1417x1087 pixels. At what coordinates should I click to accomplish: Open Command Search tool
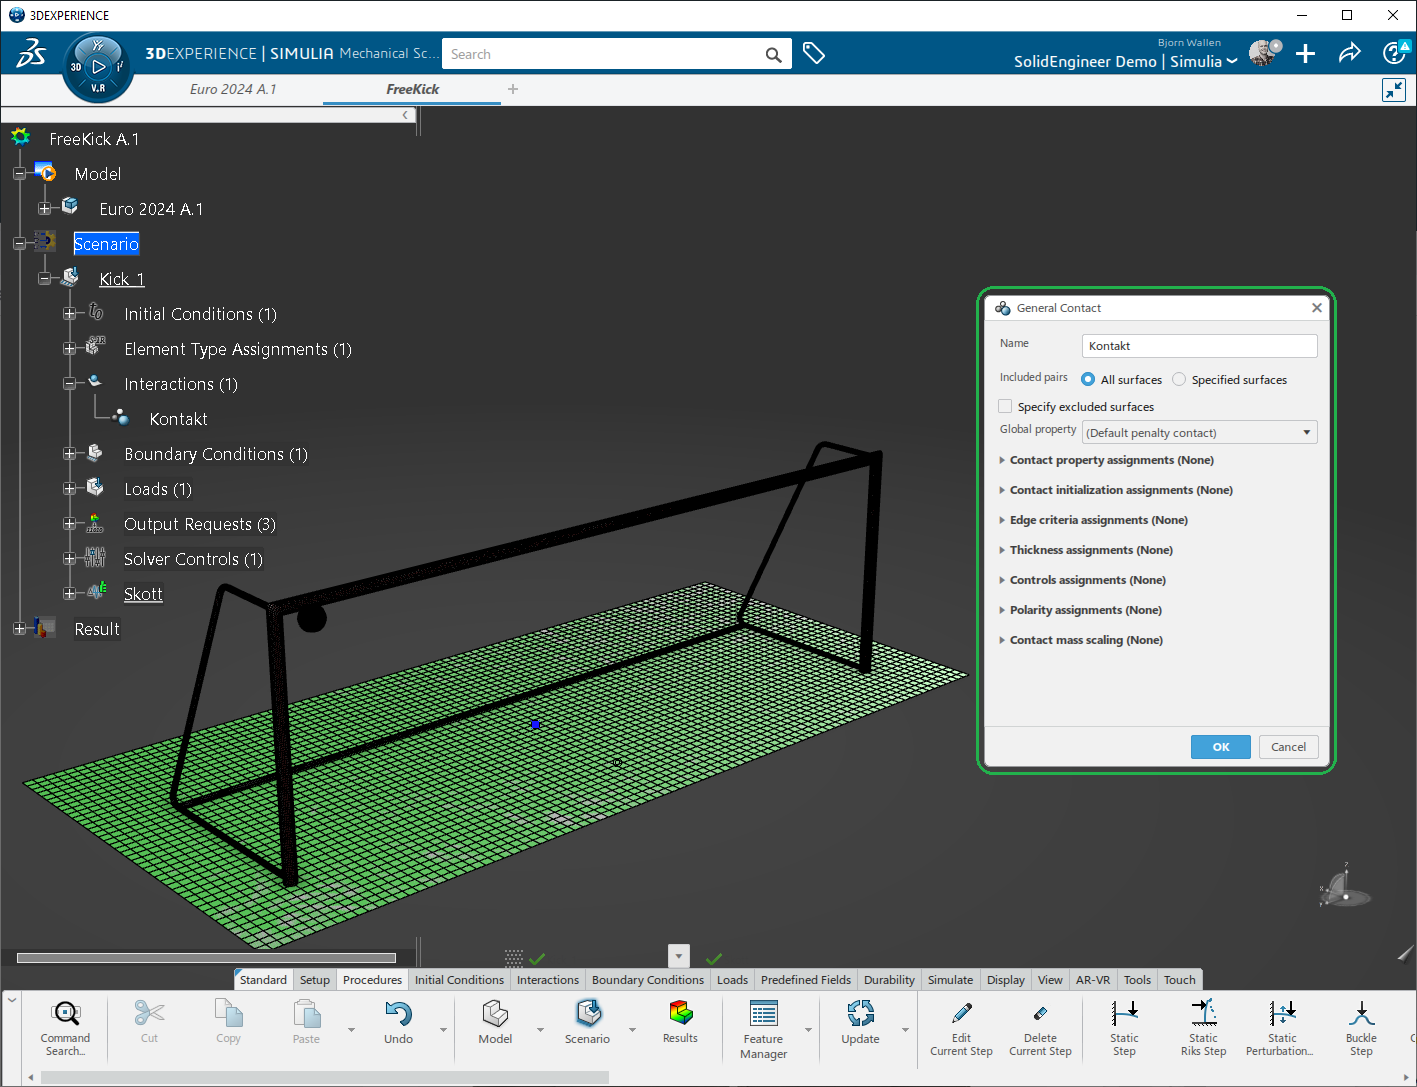point(66,1015)
